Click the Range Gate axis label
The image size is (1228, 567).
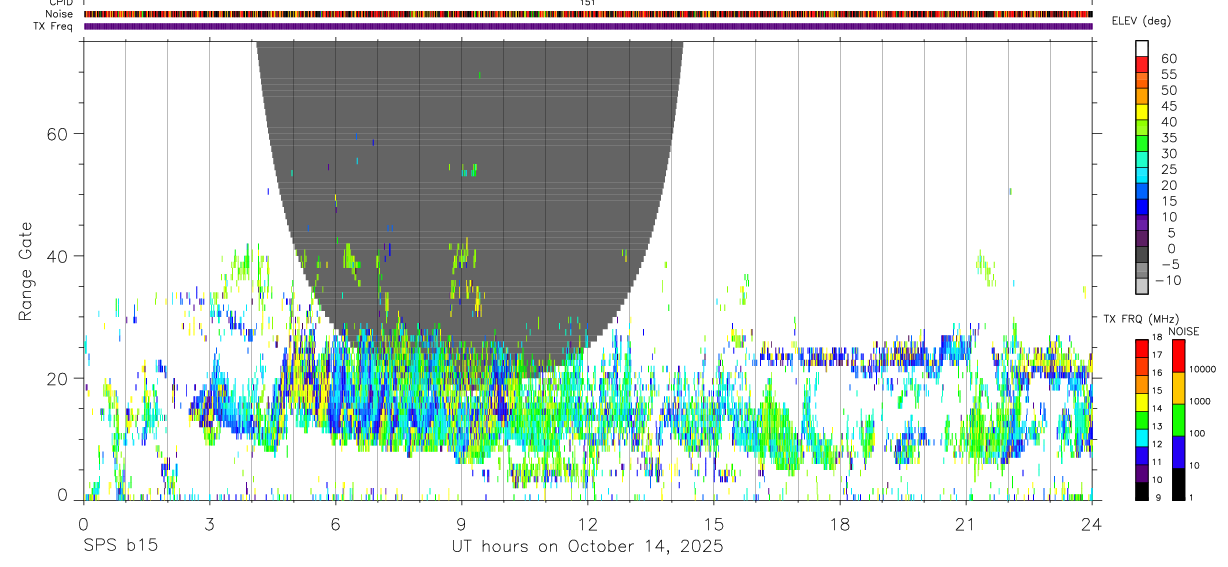[28, 271]
